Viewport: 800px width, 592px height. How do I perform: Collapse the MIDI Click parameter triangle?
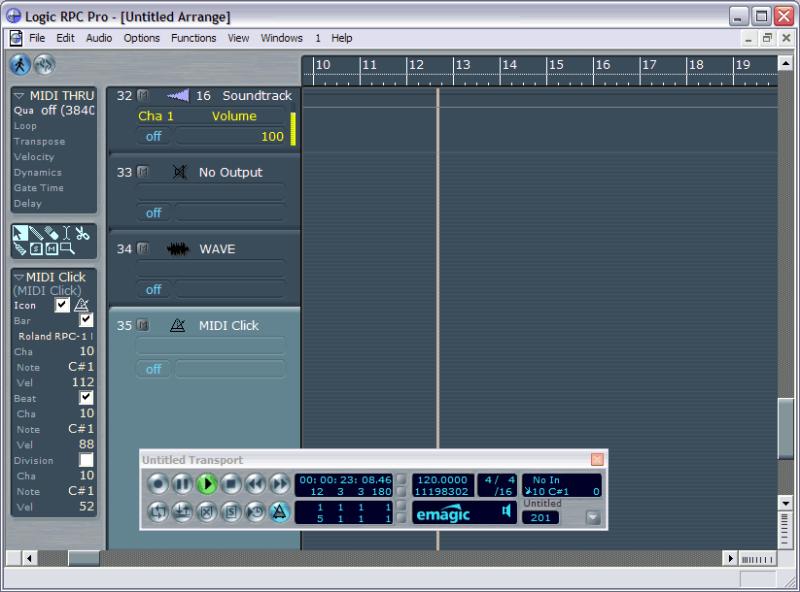(x=19, y=277)
